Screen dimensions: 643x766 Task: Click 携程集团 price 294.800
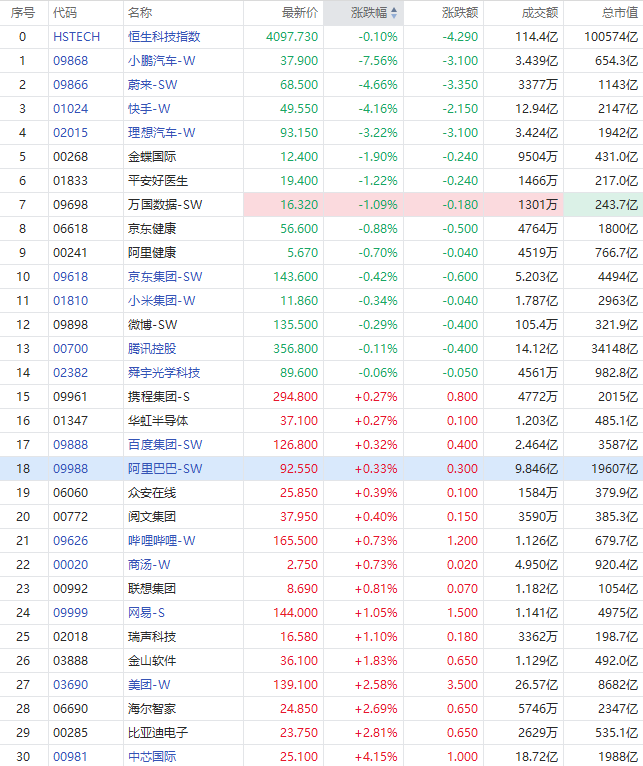point(296,396)
